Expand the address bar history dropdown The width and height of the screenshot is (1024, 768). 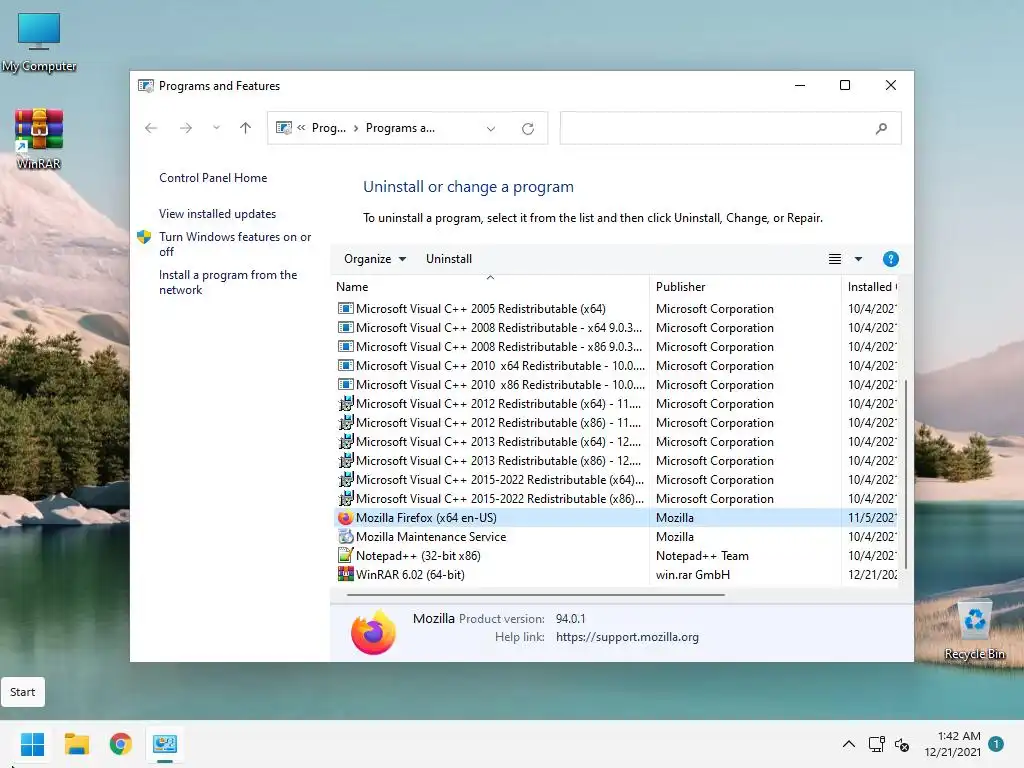(491, 129)
